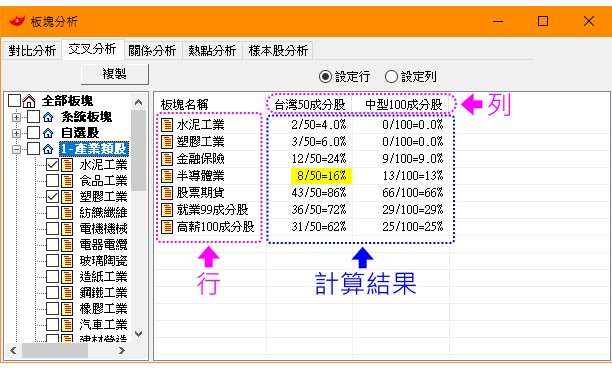Check the 自選股 checkbox
Viewport: 612px width, 369px height.
point(33,133)
